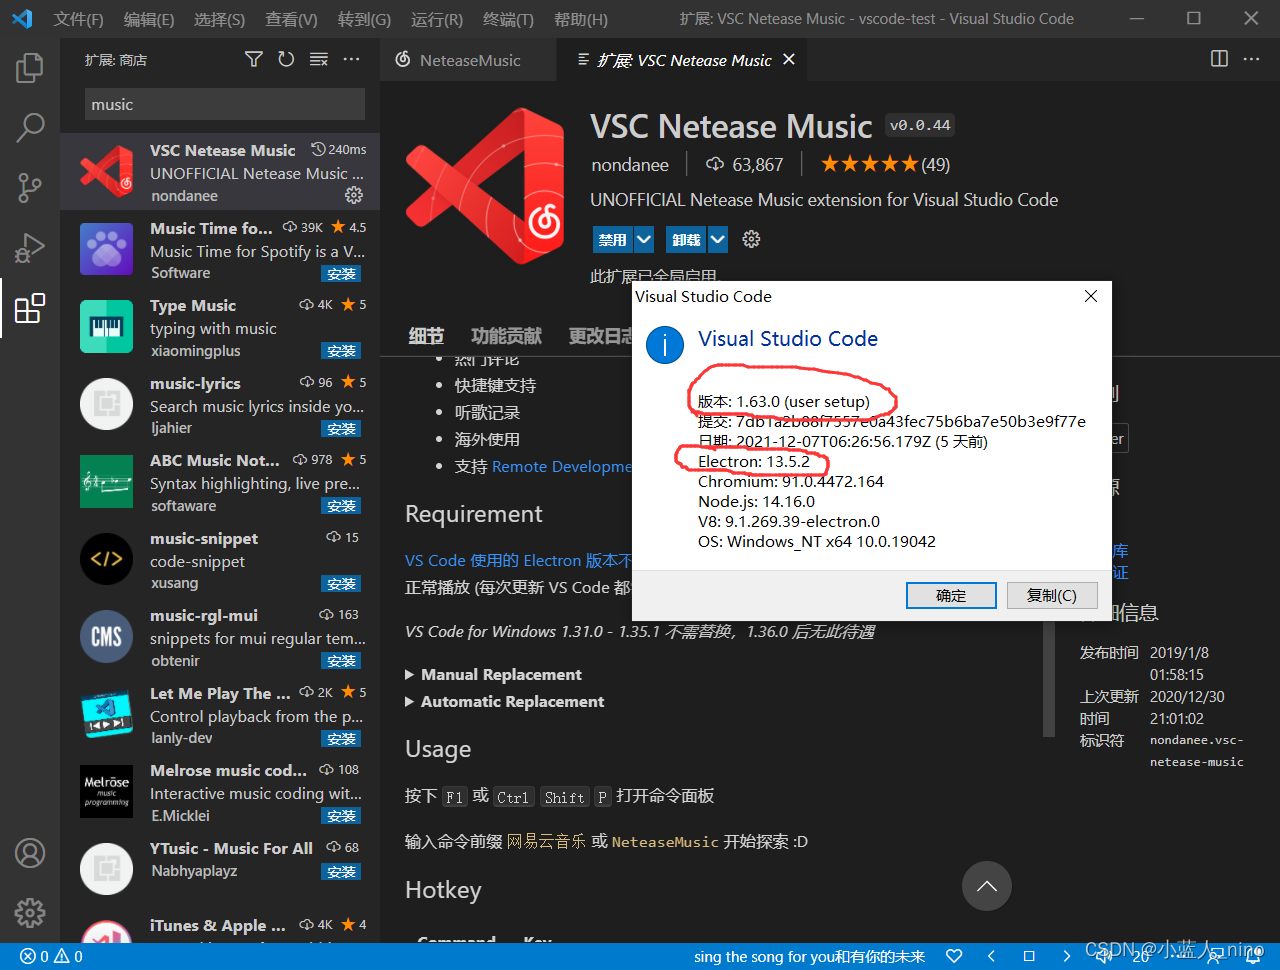Select the 细节 details tab
Image resolution: width=1280 pixels, height=970 pixels.
pos(426,336)
